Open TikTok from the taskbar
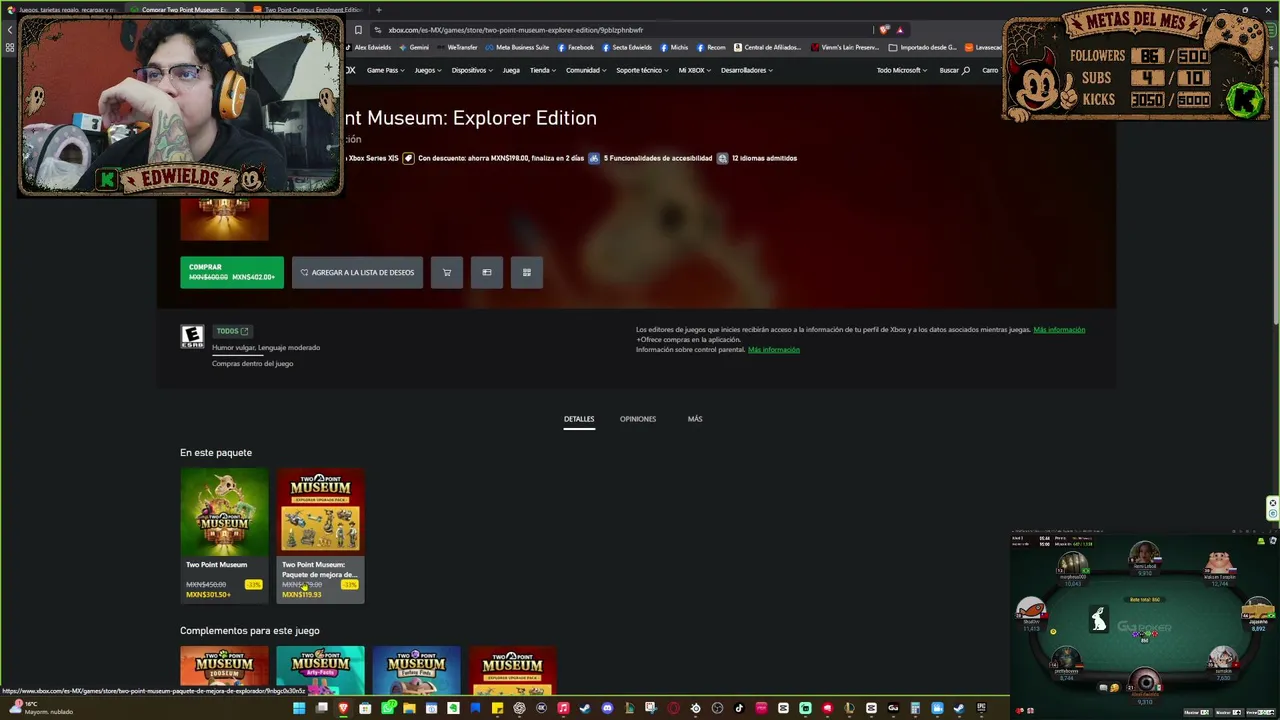This screenshot has height=720, width=1280. [x=739, y=709]
